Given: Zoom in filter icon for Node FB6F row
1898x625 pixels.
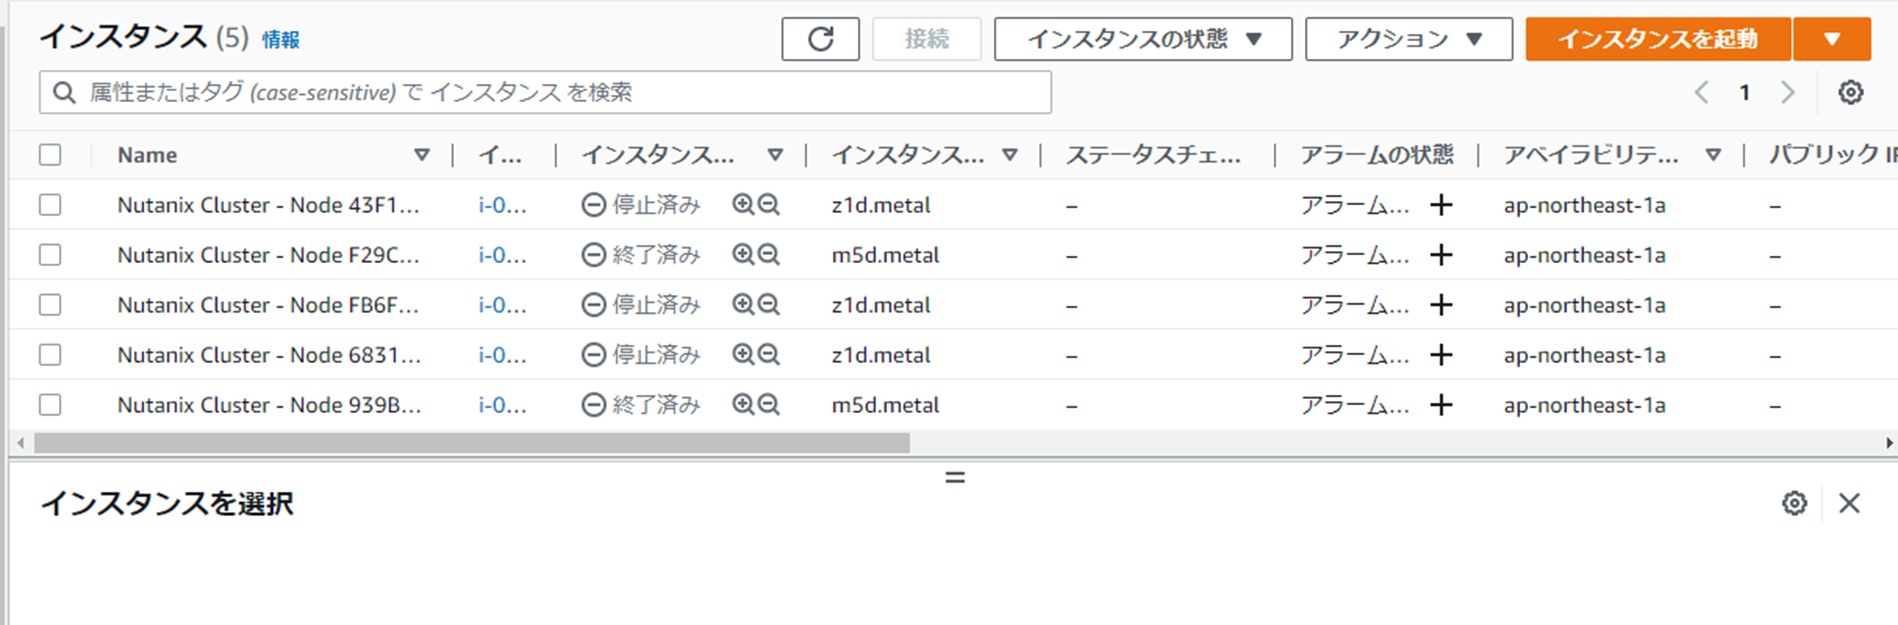Looking at the screenshot, I should 743,305.
